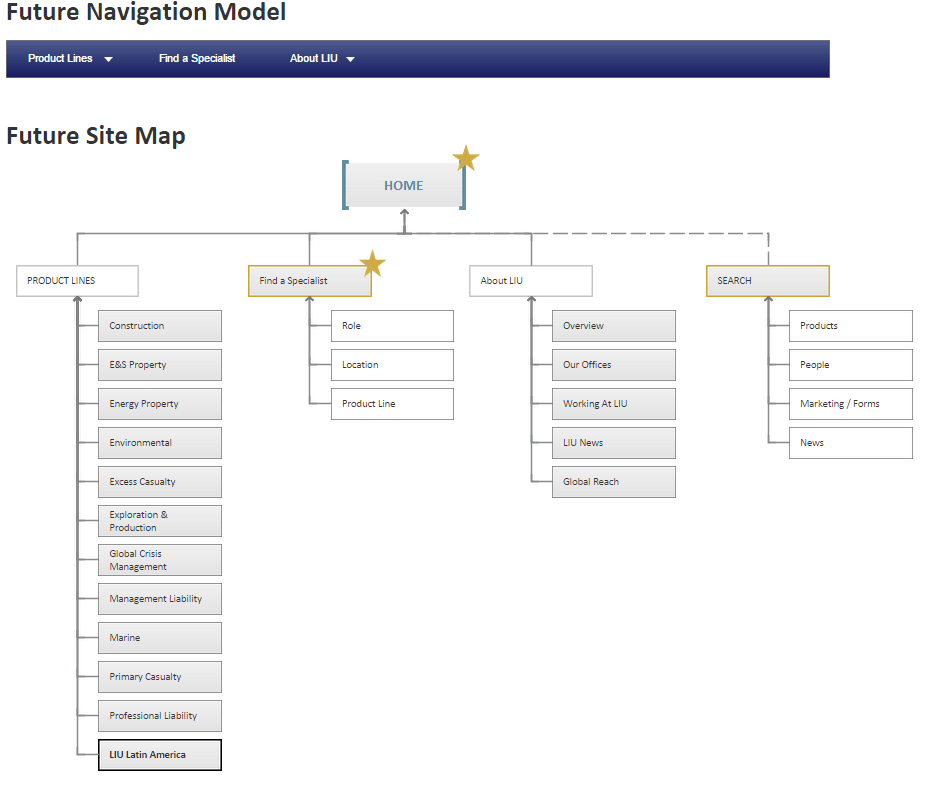Click the Products box under SEARCH
931x789 pixels.
pos(851,326)
